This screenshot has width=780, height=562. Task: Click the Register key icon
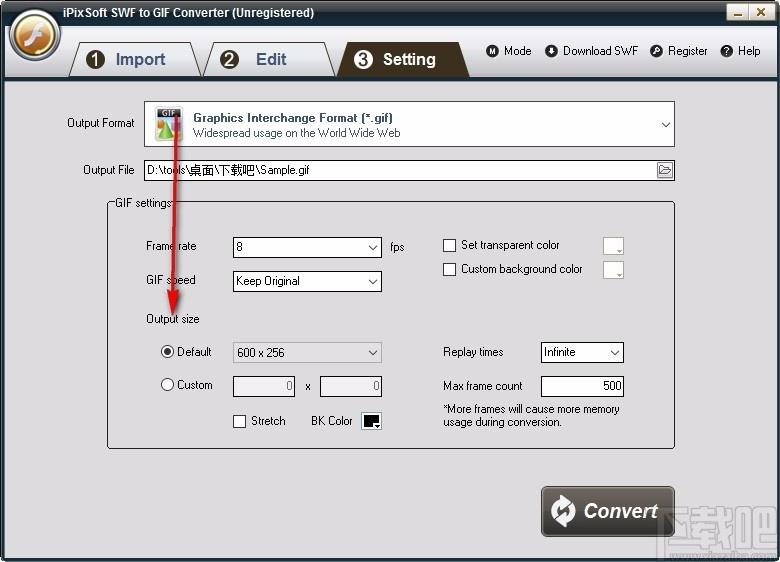656,51
